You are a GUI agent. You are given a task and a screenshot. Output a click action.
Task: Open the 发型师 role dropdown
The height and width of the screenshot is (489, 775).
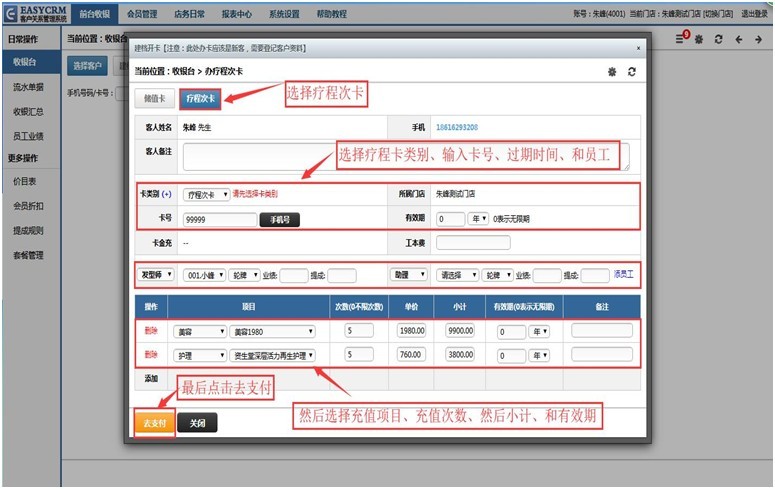click(x=156, y=274)
